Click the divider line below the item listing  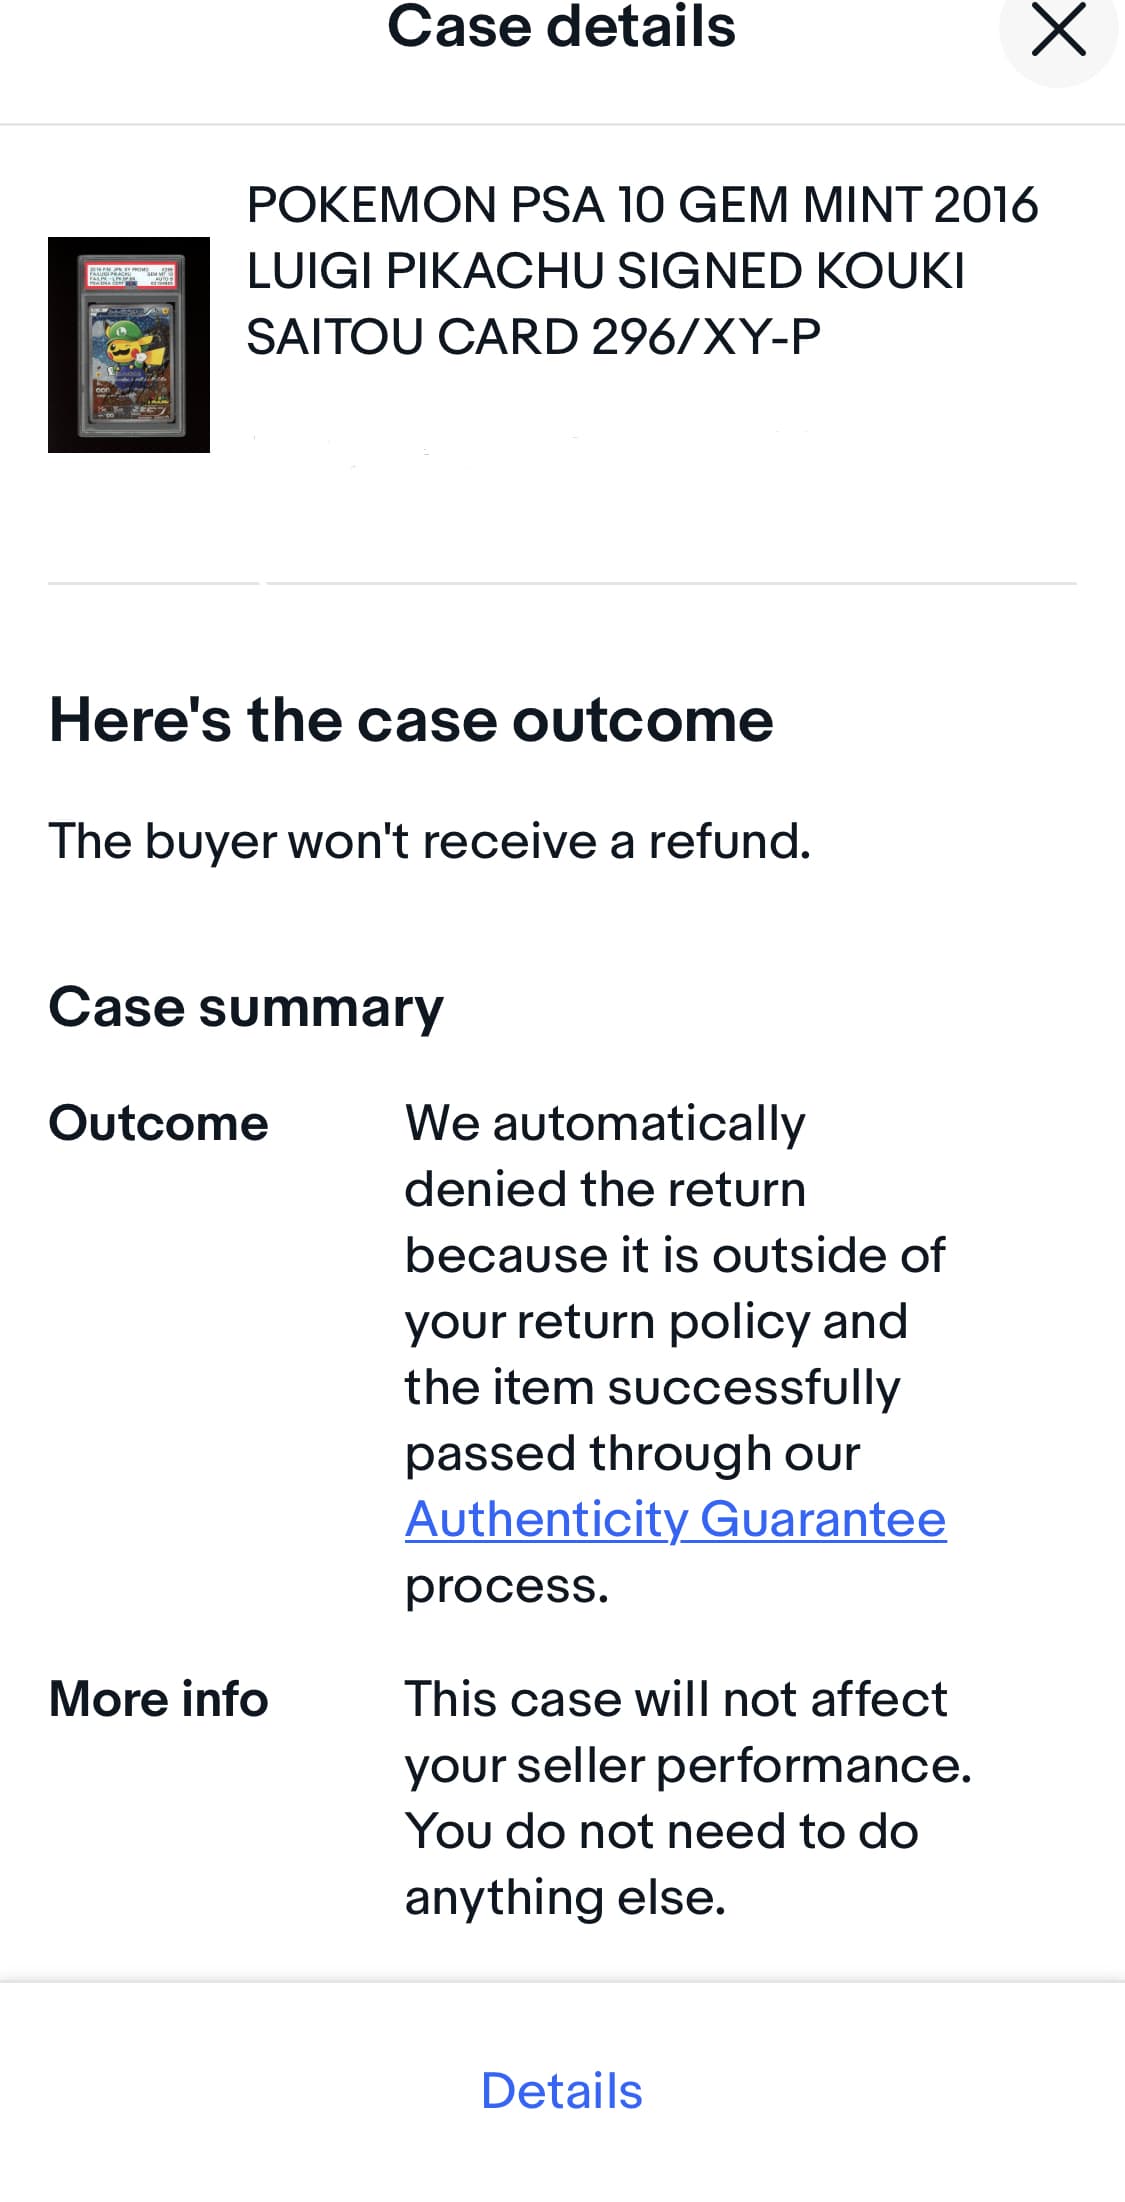[562, 583]
